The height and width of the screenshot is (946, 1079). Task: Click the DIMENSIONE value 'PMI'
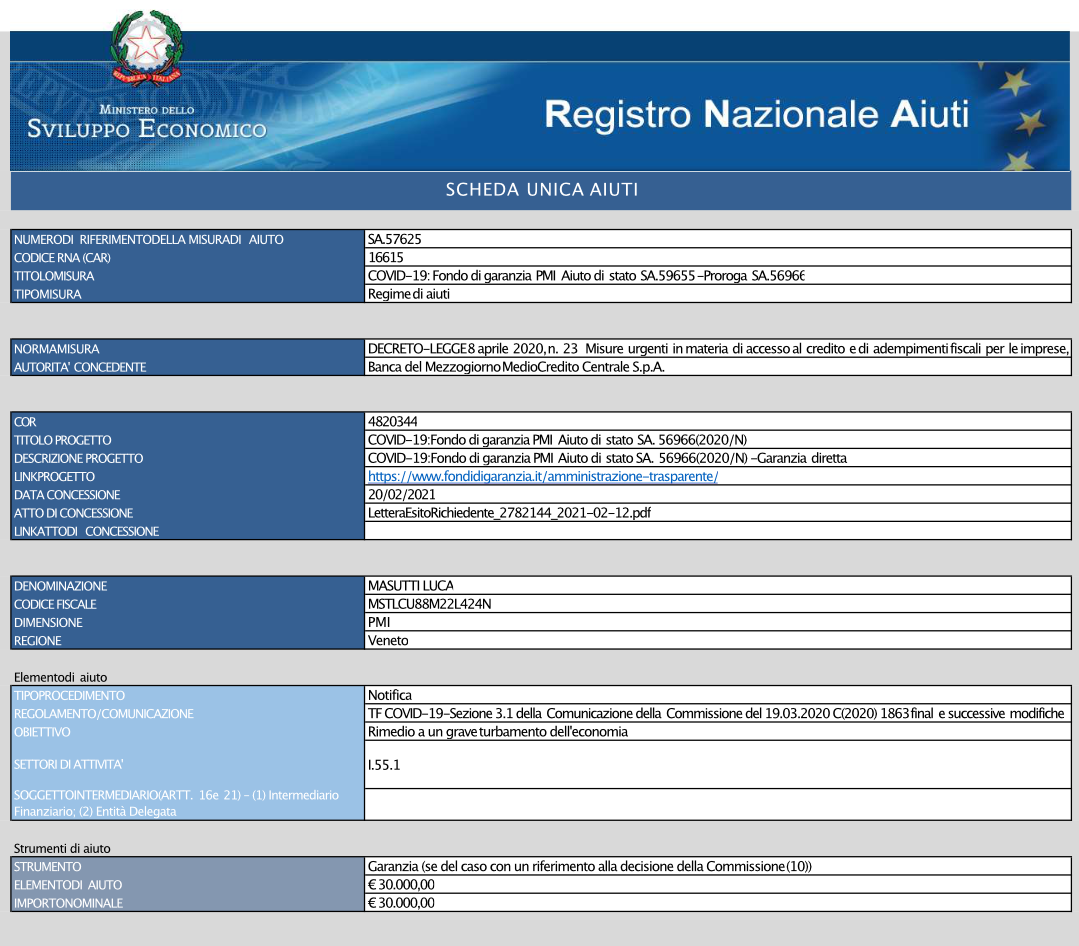pos(379,622)
